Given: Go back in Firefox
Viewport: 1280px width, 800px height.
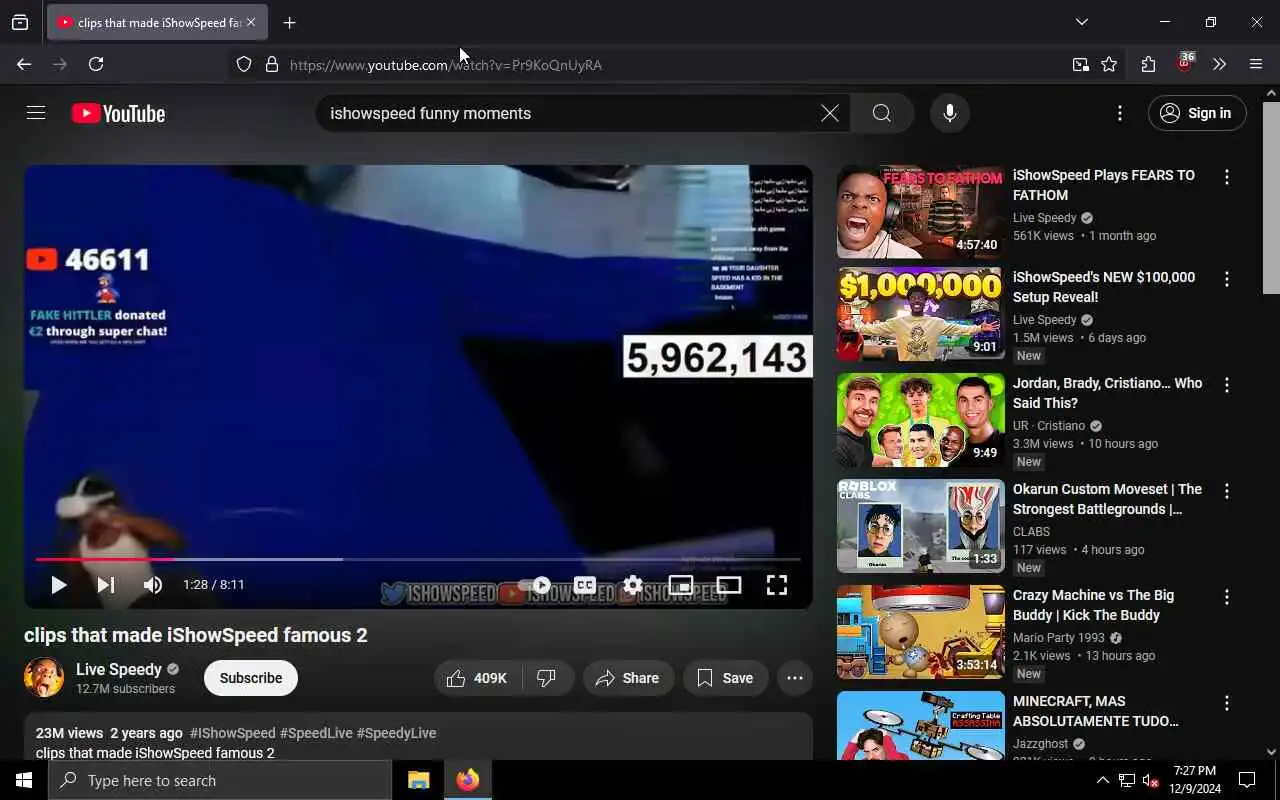Looking at the screenshot, I should pos(24,64).
